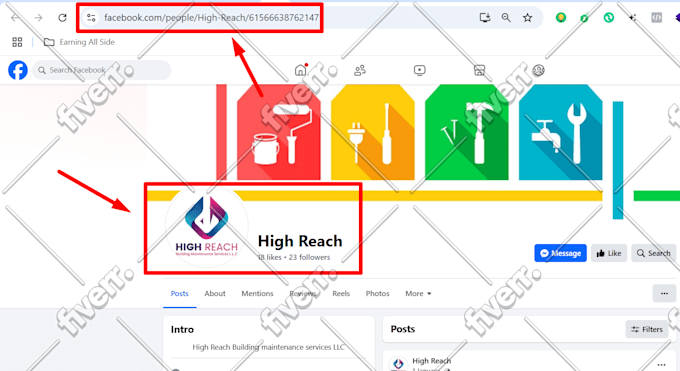This screenshot has width=680, height=371.
Task: Click the Facebook logo
Action: pyautogui.click(x=18, y=70)
